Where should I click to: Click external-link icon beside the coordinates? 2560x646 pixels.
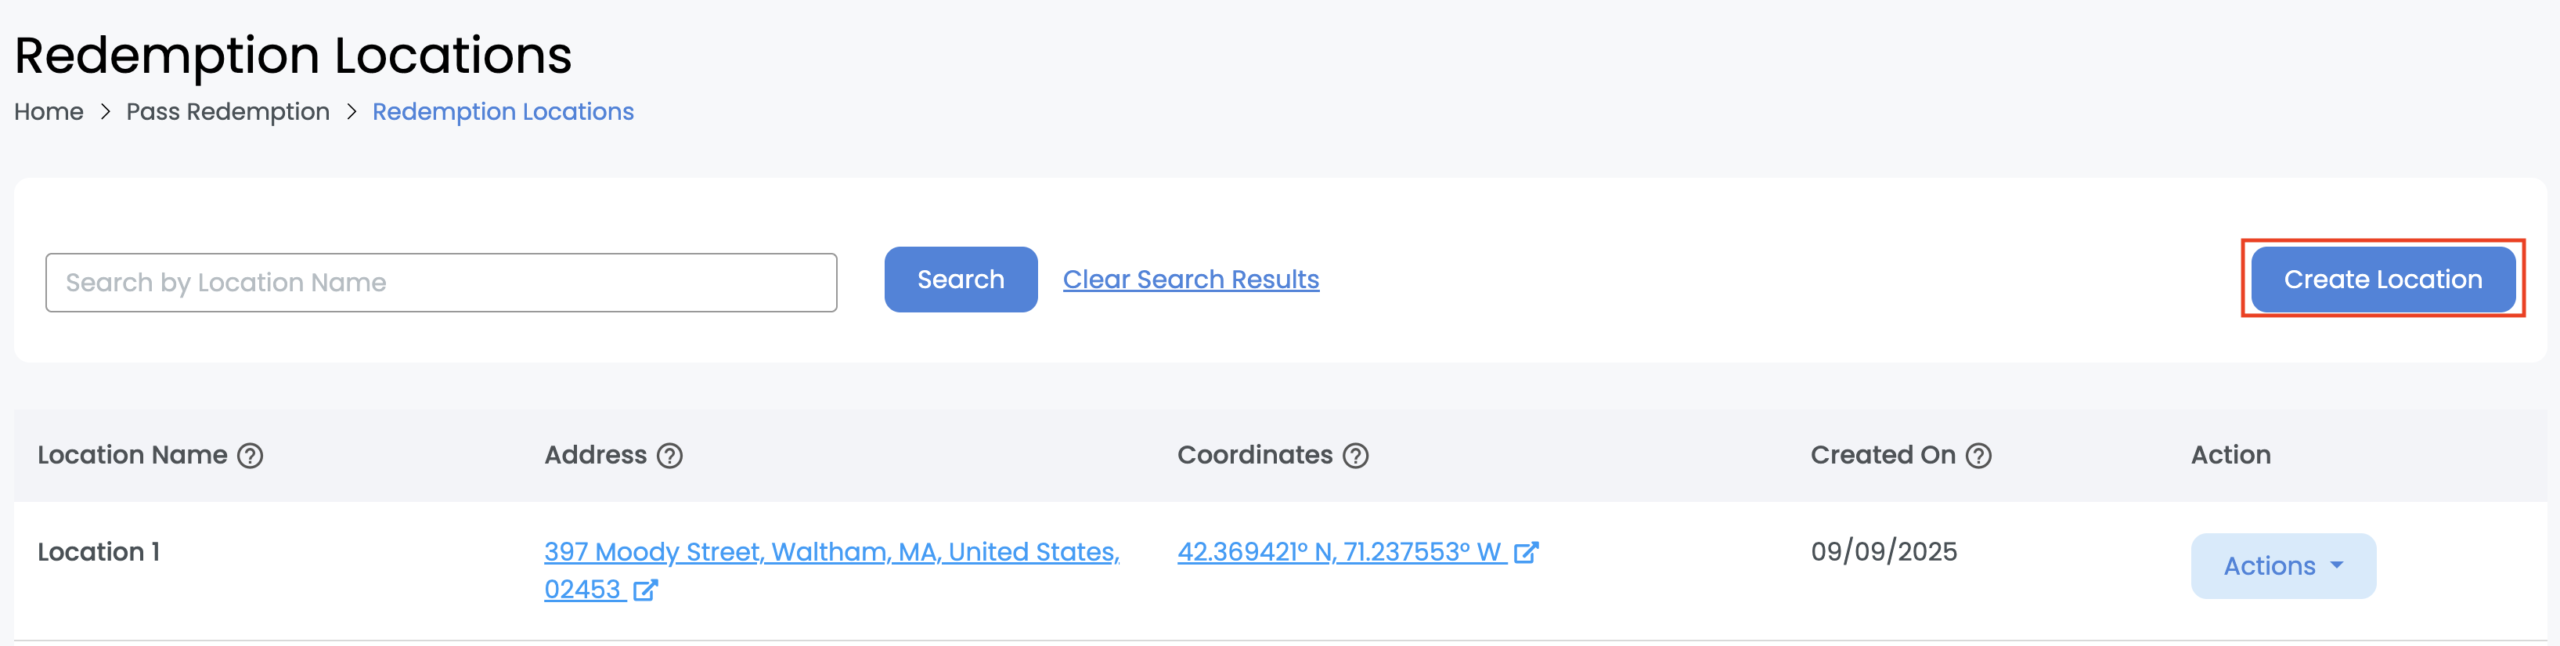pos(1526,552)
